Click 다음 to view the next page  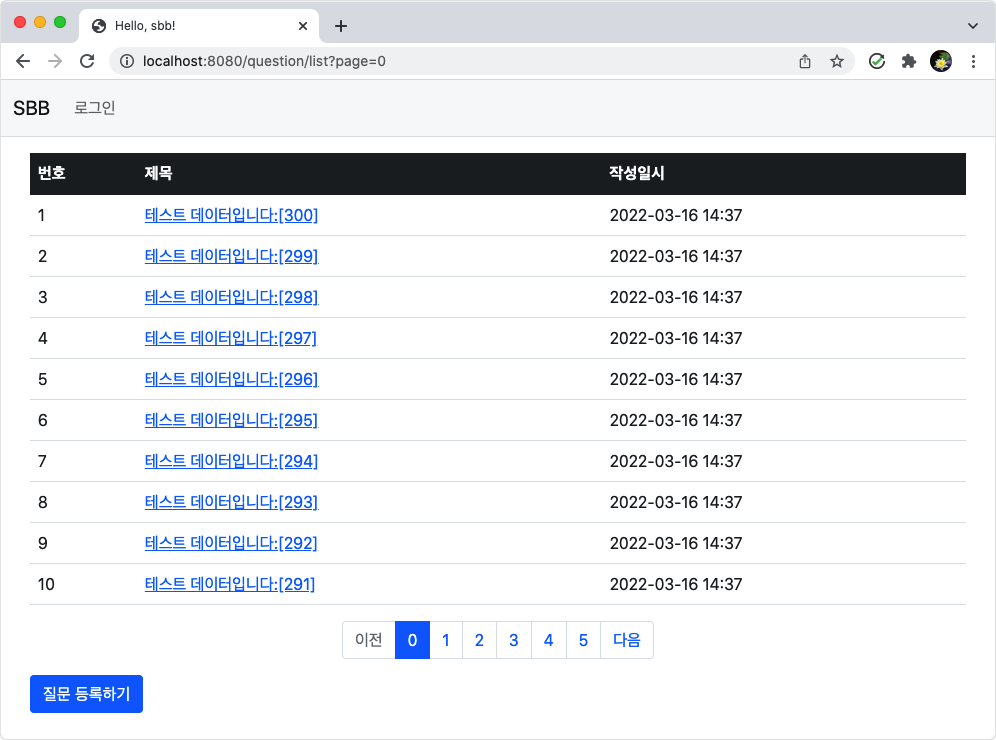627,640
